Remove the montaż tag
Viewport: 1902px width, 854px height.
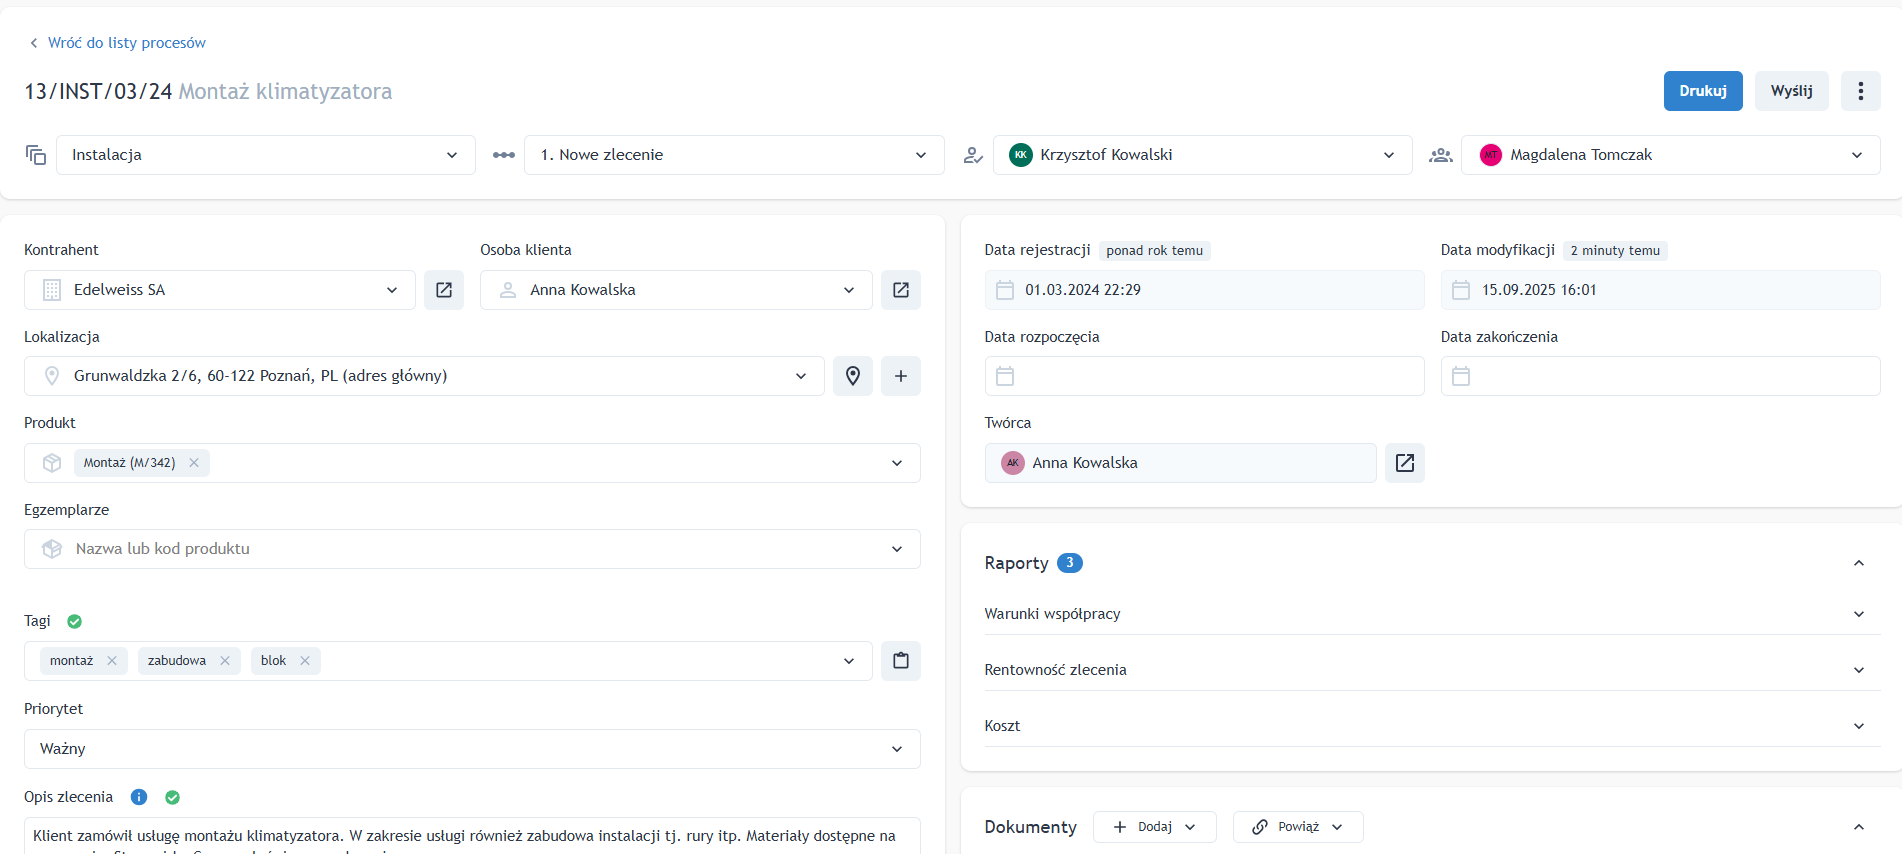pyautogui.click(x=112, y=661)
